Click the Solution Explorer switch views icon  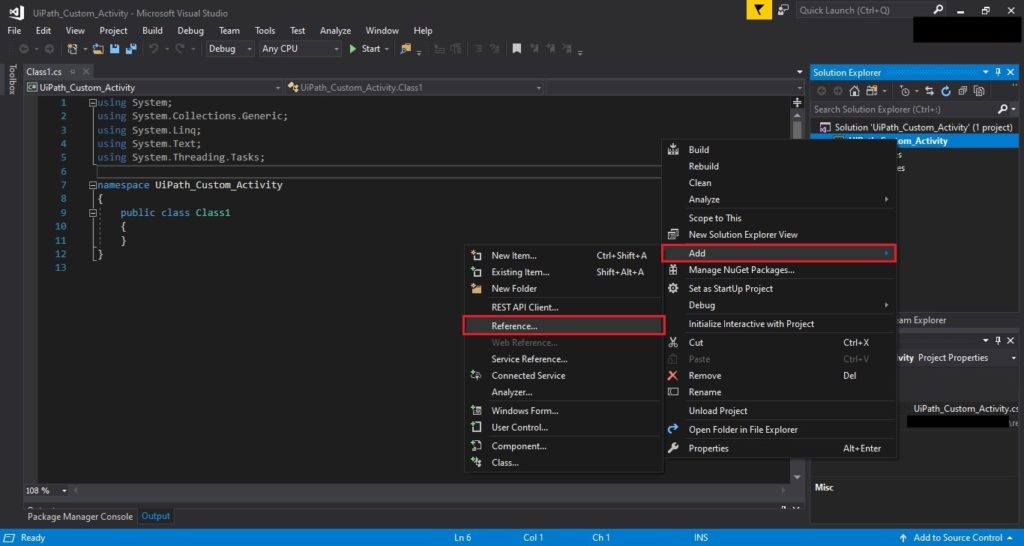(x=871, y=91)
